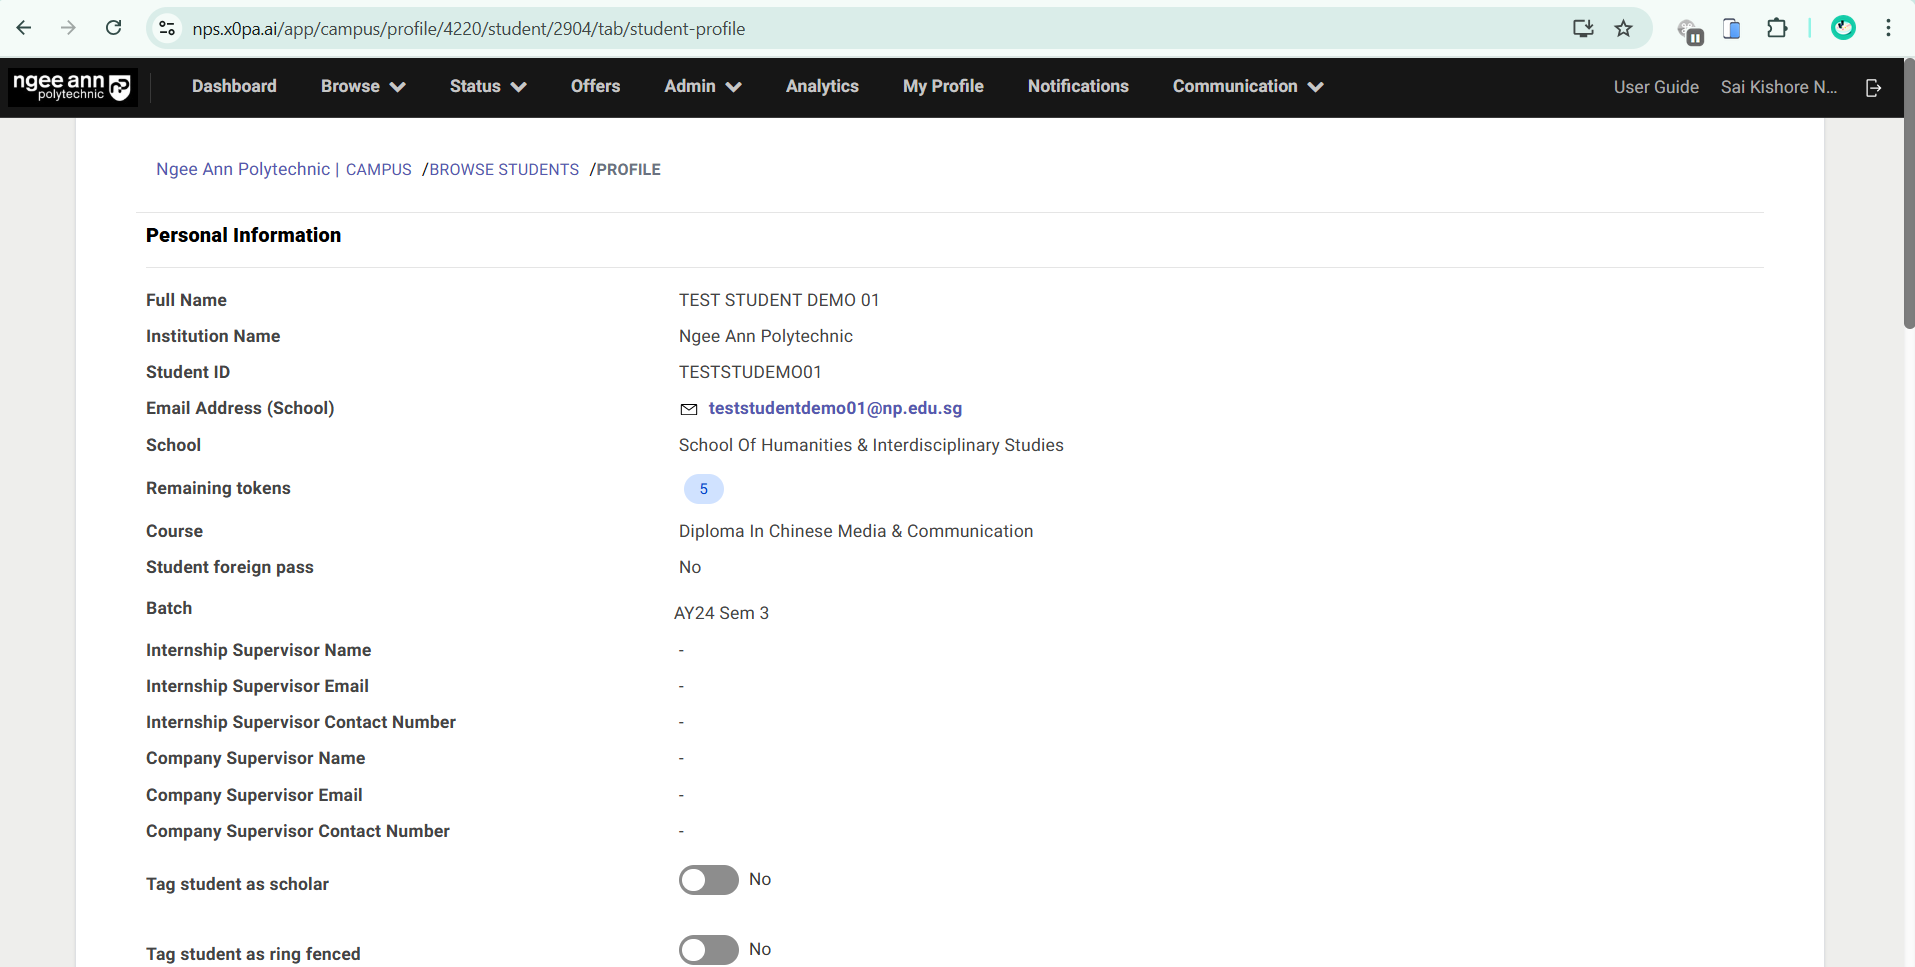The image size is (1915, 967).
Task: Go to the Dashboard page
Action: pyautogui.click(x=234, y=87)
